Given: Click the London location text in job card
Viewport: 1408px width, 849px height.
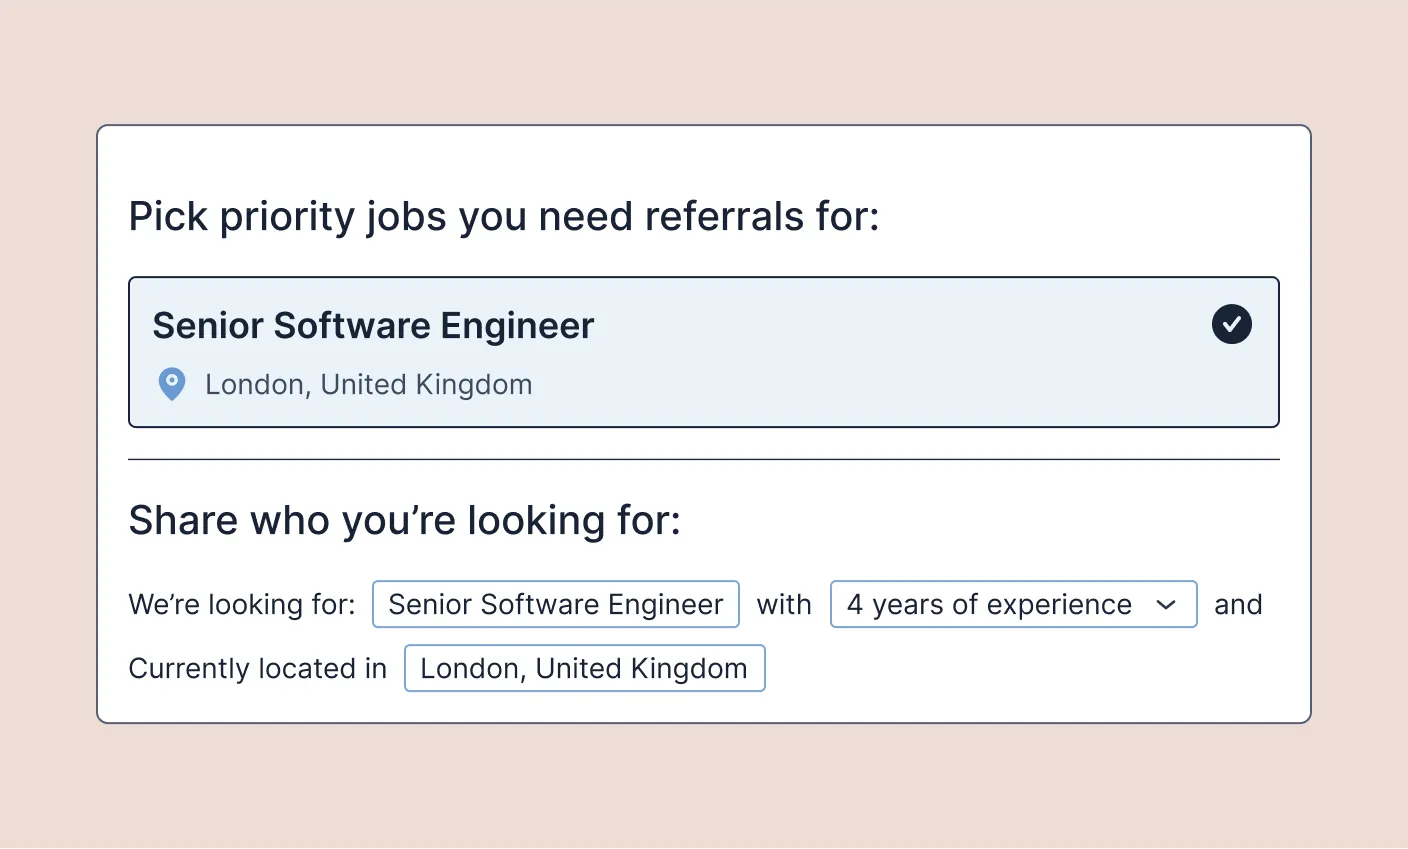Looking at the screenshot, I should pyautogui.click(x=368, y=385).
